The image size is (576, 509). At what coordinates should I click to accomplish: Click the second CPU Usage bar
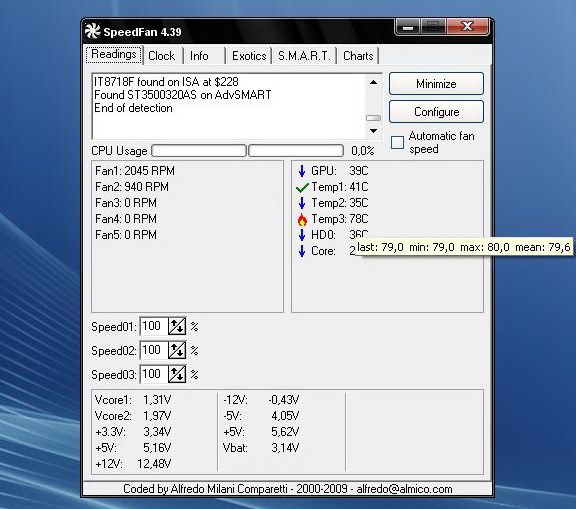tap(296, 151)
